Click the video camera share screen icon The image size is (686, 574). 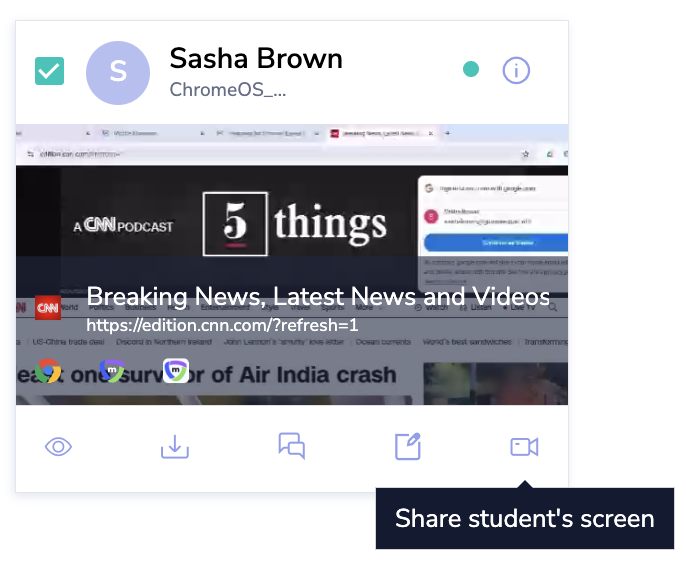click(524, 447)
